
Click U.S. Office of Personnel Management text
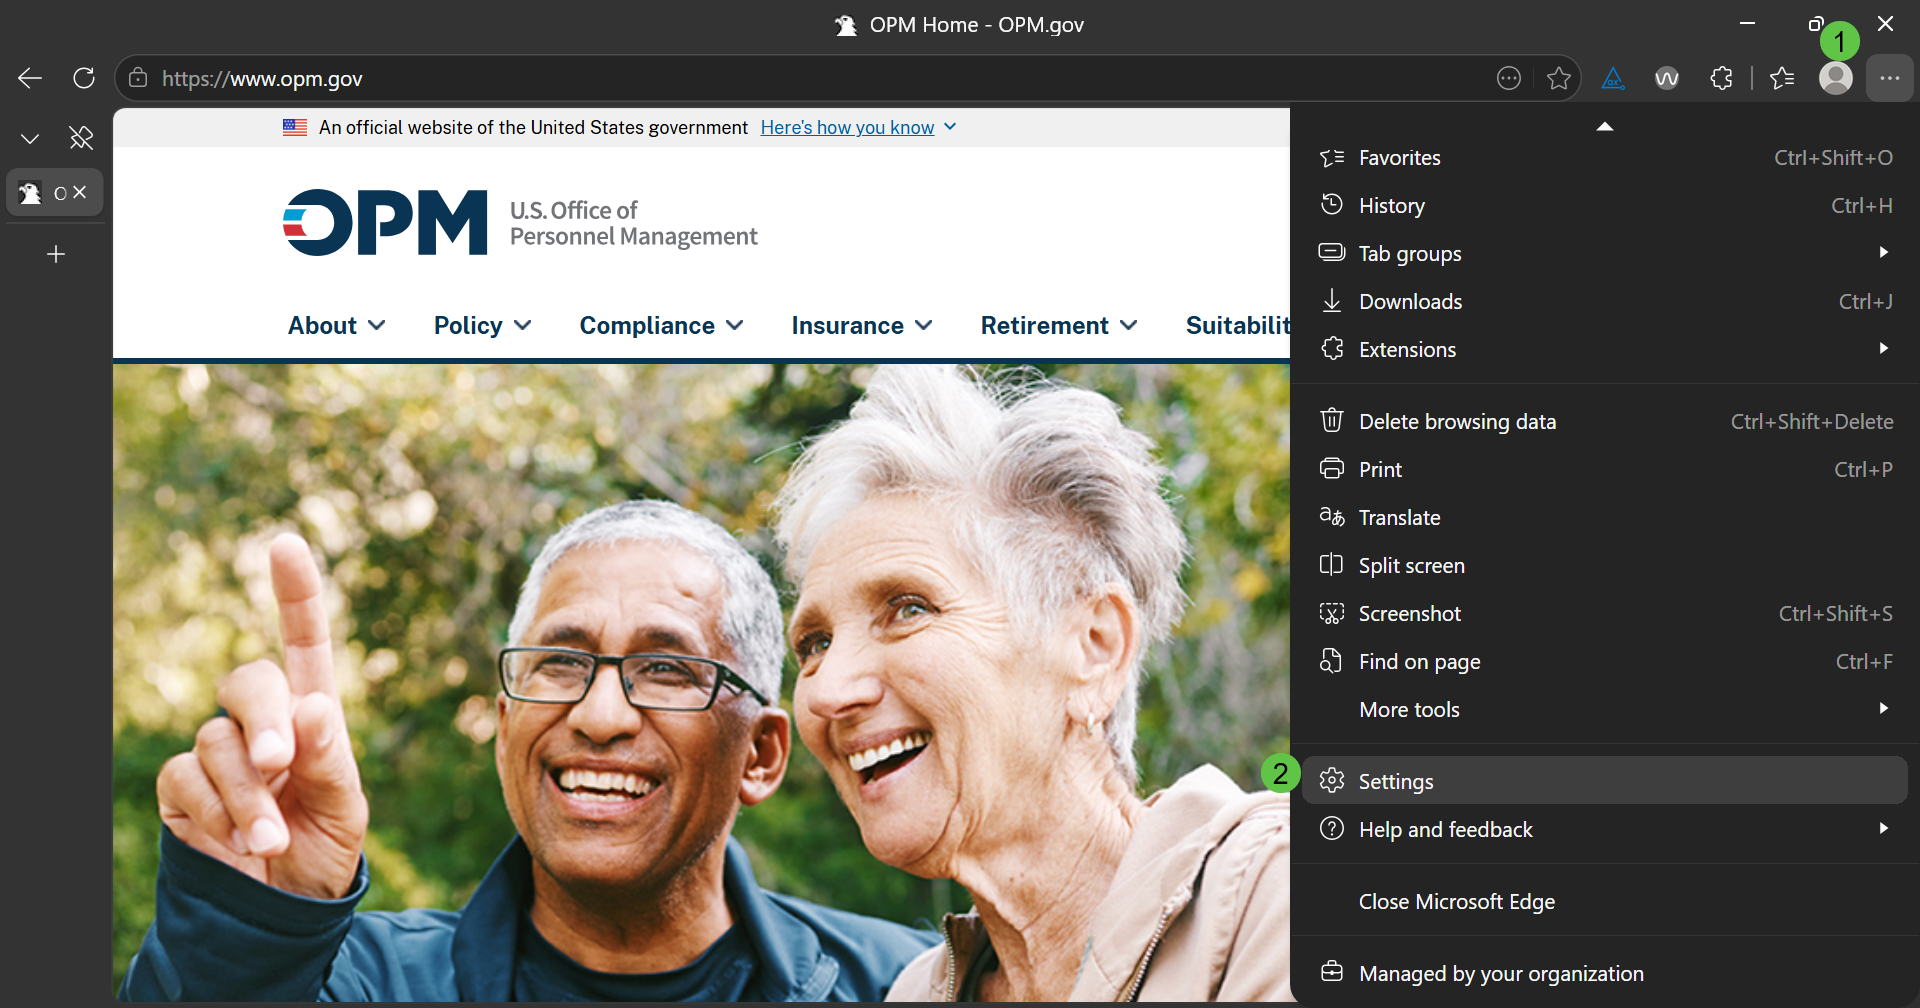(x=634, y=223)
